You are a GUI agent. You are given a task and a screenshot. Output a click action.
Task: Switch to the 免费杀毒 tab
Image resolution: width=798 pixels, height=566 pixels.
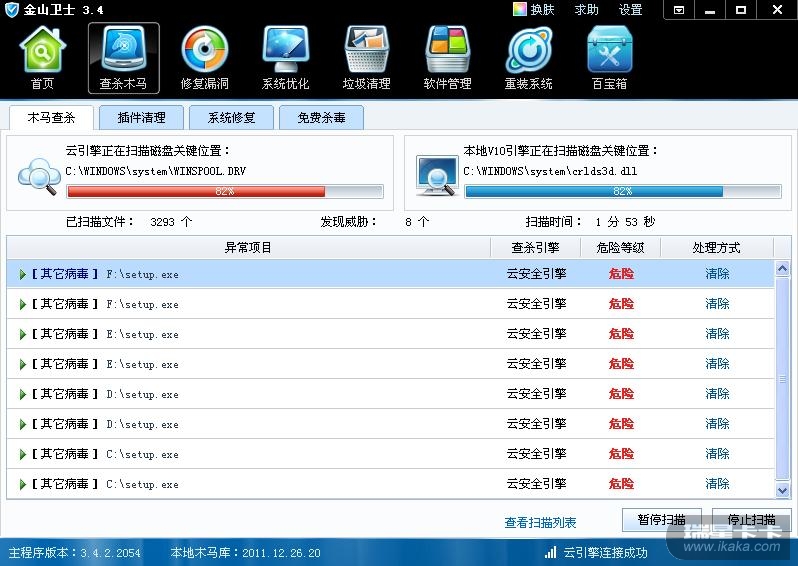click(322, 118)
